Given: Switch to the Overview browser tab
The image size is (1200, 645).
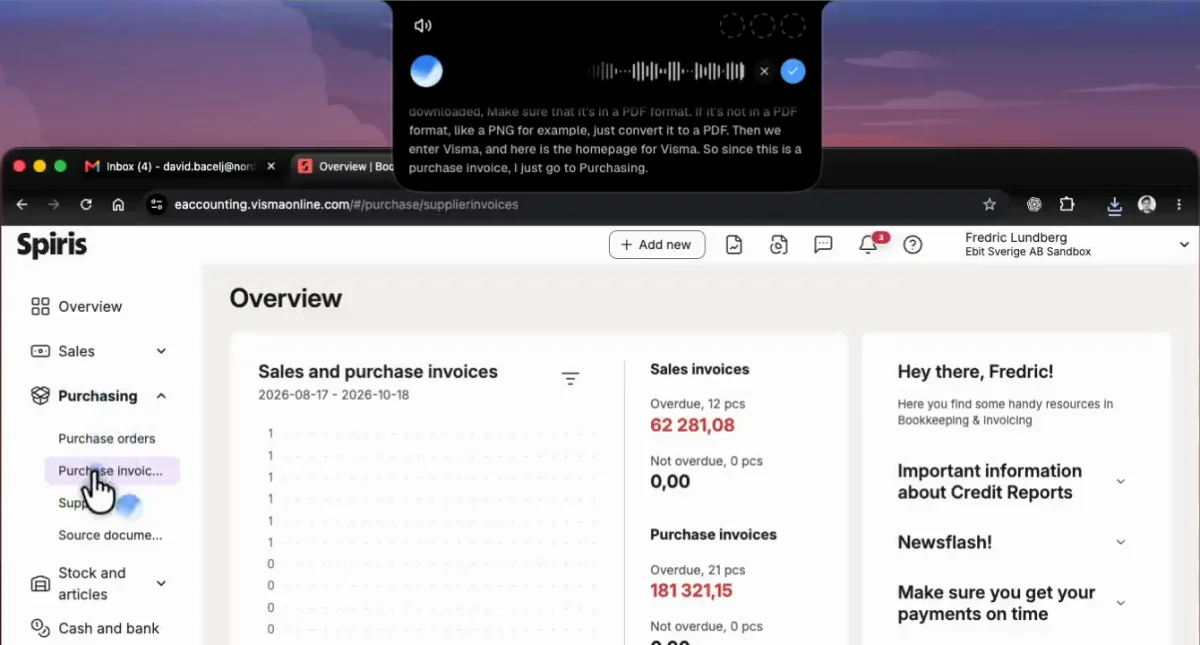Looking at the screenshot, I should click(x=345, y=166).
